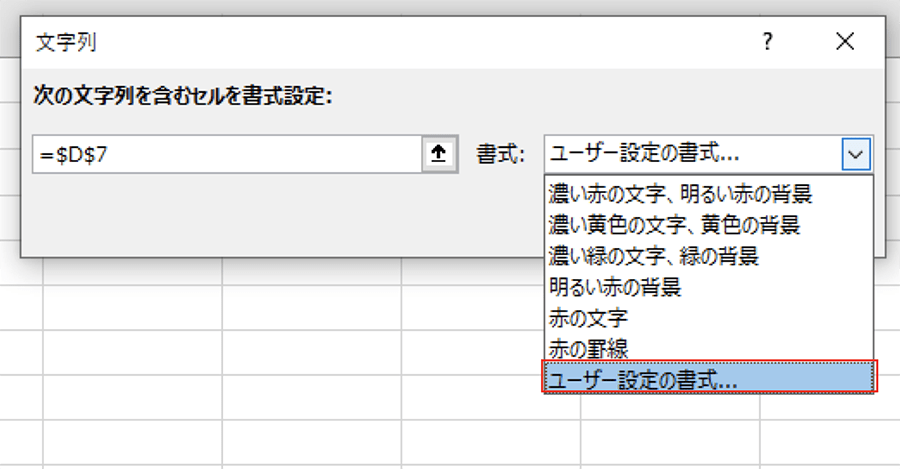Pick 明るい赤の背景 from the list
The width and height of the screenshot is (900, 469).
708,286
